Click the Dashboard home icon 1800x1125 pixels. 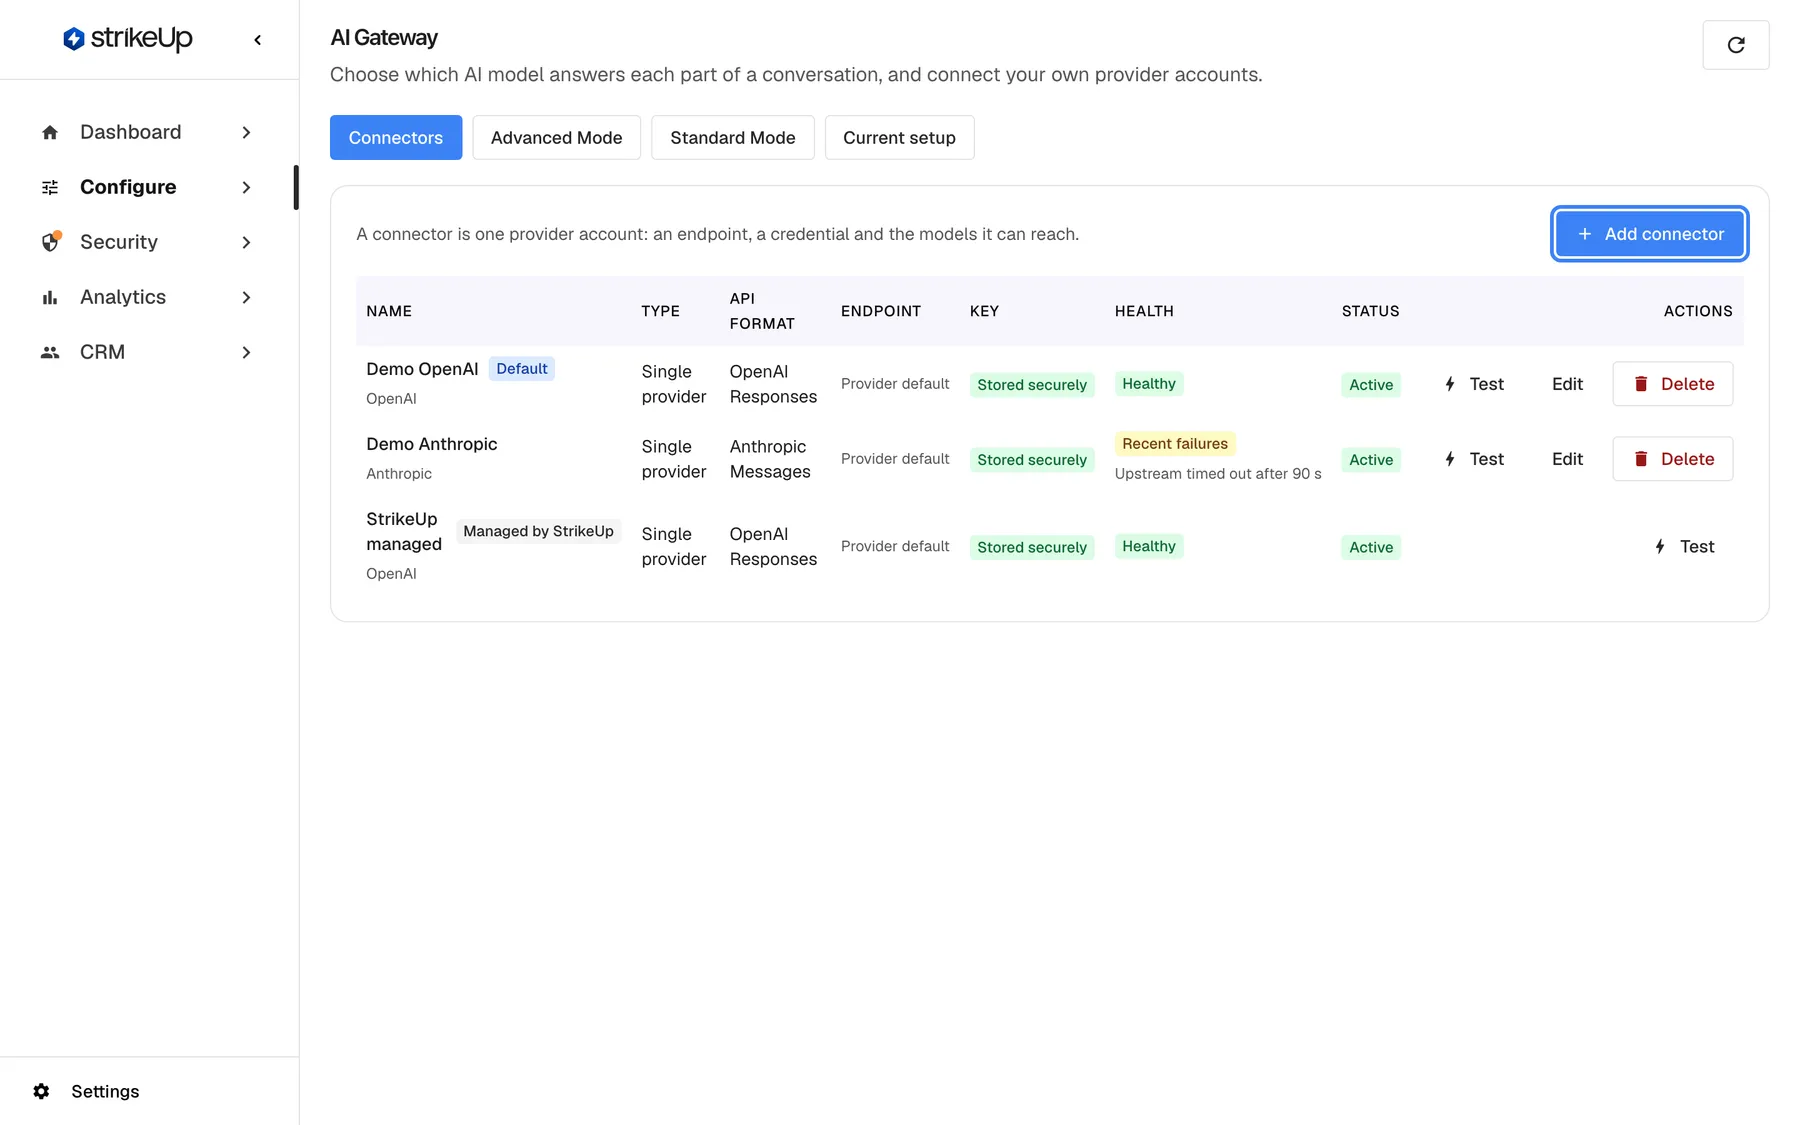click(x=50, y=132)
